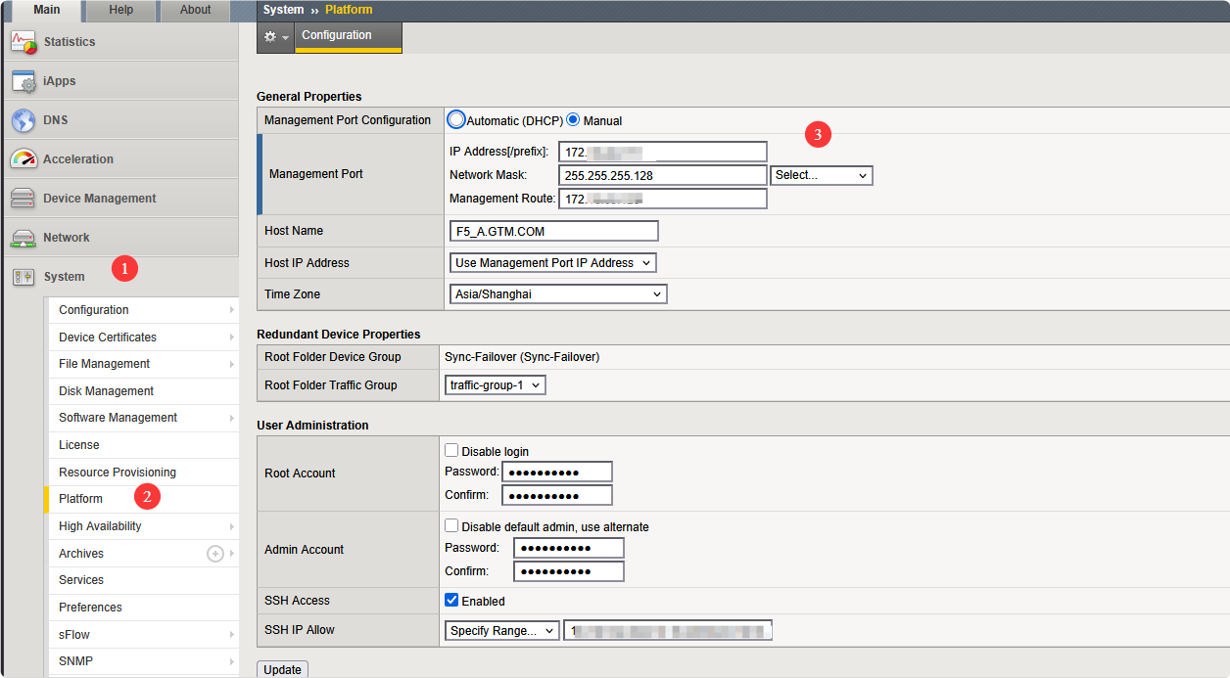Toggle SSH Access Enabled checkbox
This screenshot has width=1230, height=678.
[x=452, y=600]
